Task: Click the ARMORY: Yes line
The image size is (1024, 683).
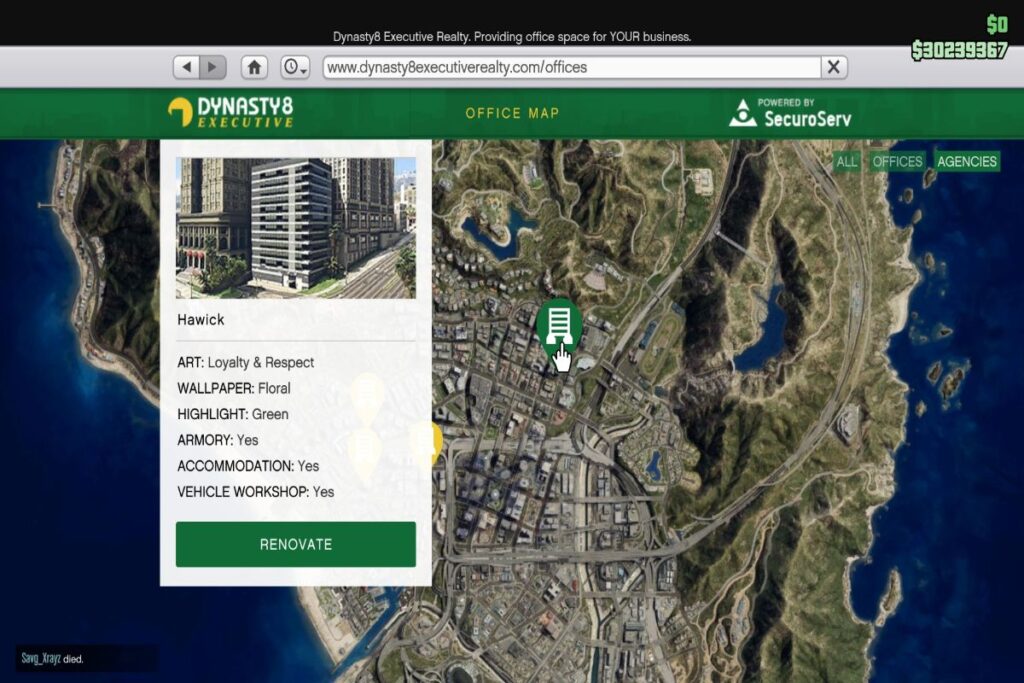Action: click(217, 440)
